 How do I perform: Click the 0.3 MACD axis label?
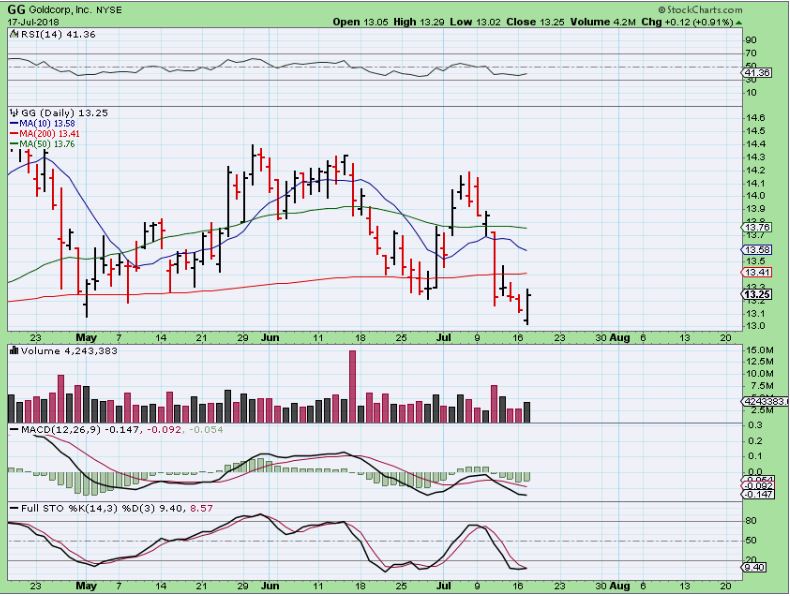755,425
